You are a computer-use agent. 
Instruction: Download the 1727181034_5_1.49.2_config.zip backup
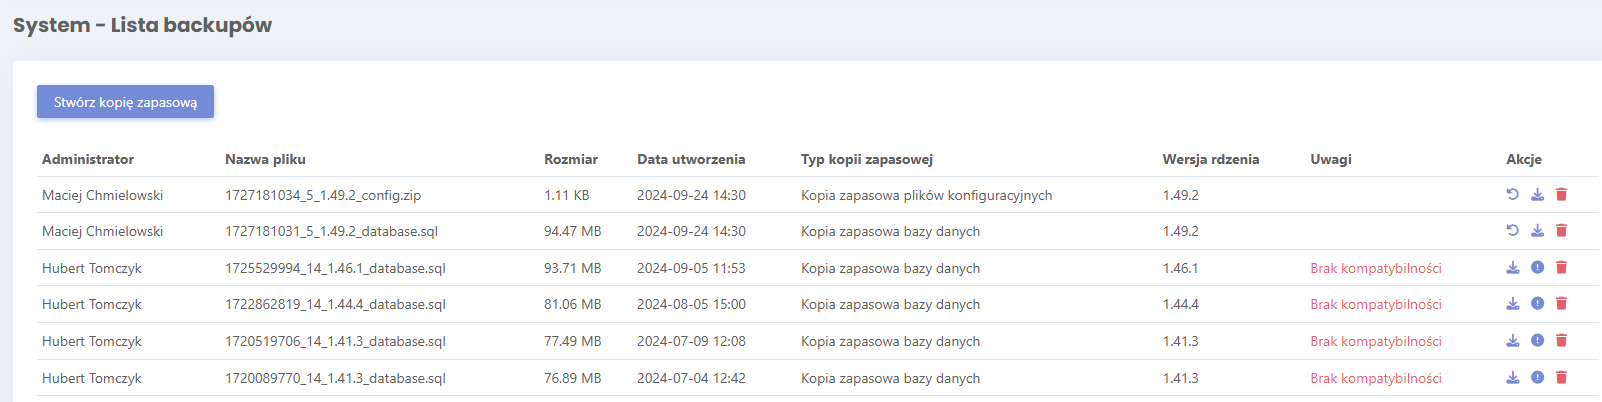1537,195
